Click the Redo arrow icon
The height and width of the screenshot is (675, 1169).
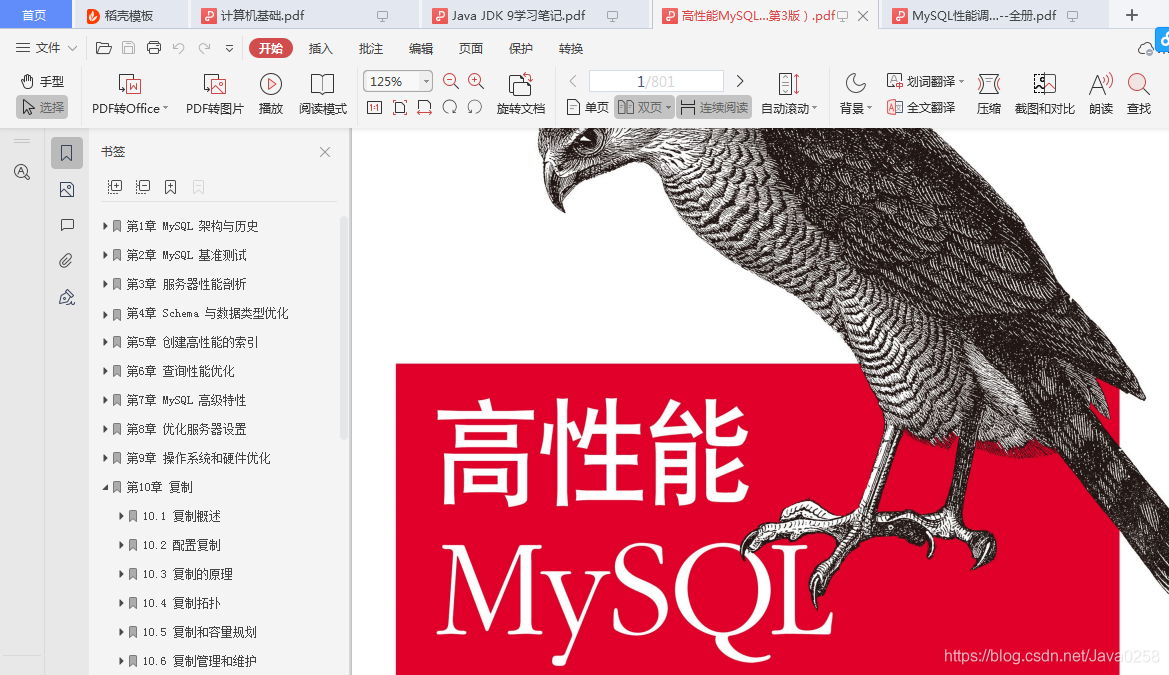[204, 48]
